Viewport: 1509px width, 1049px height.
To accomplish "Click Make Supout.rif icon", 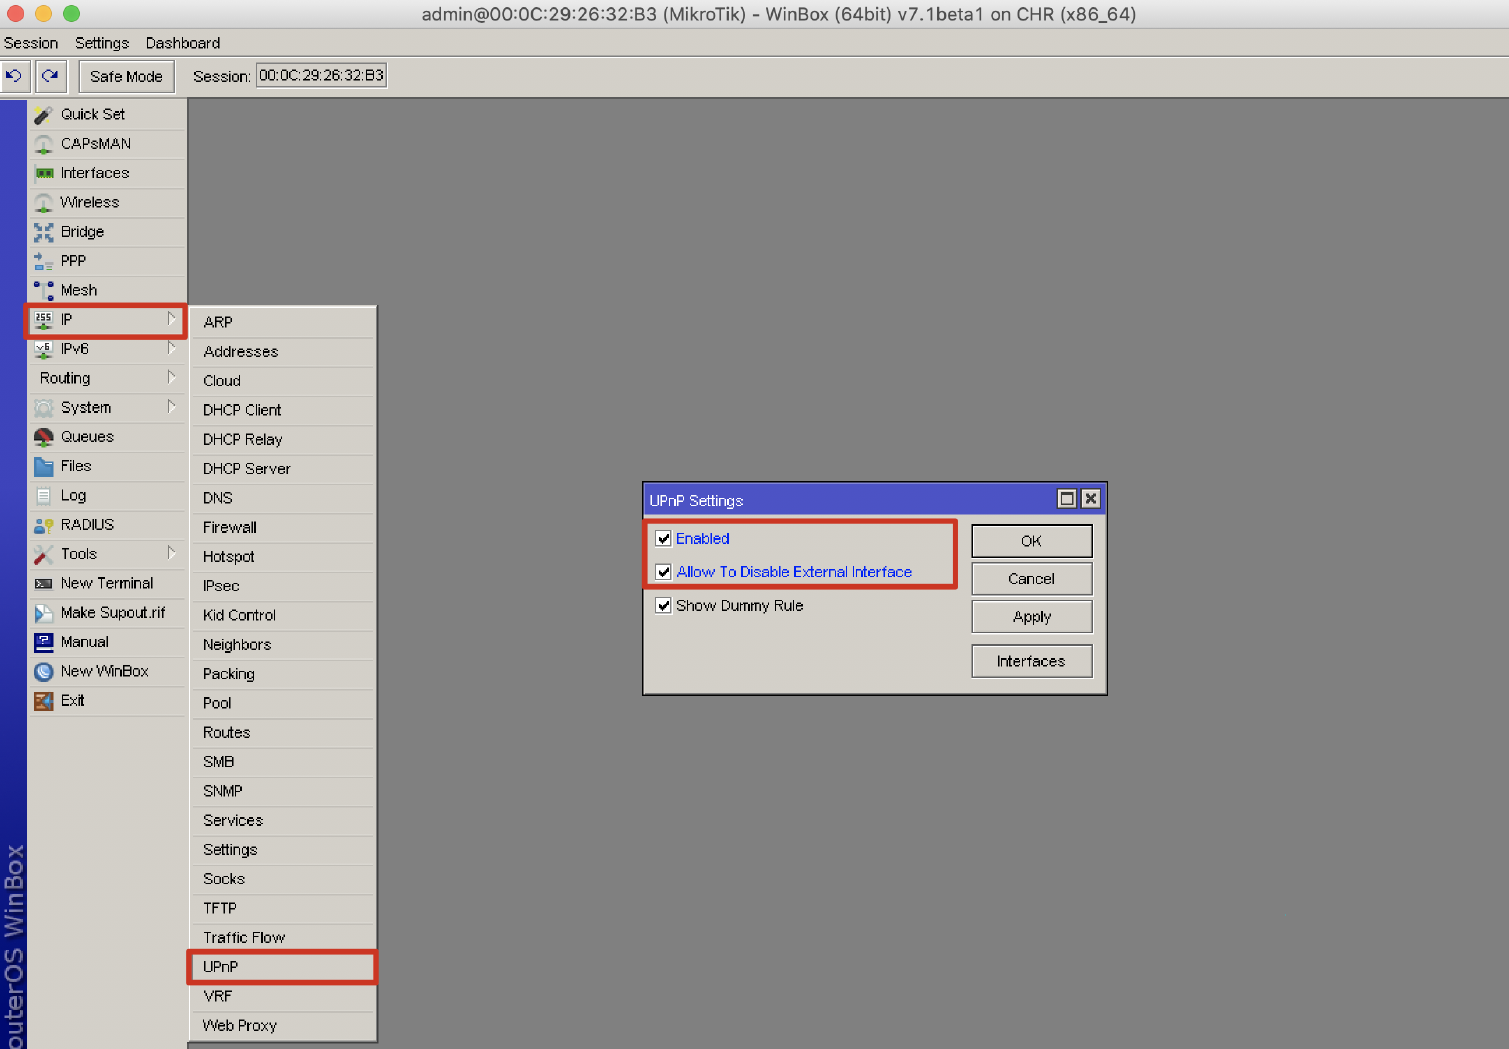I will [x=43, y=613].
